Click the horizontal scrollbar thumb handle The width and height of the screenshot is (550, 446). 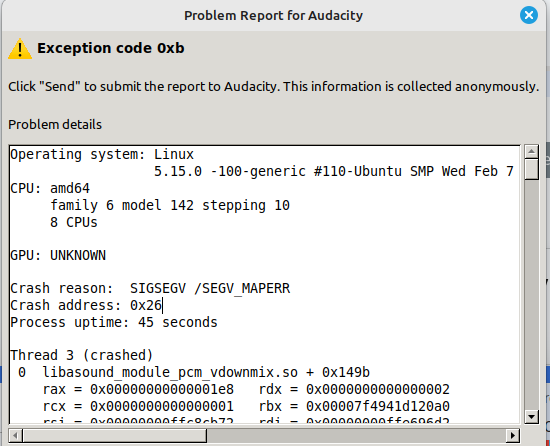tap(115, 435)
